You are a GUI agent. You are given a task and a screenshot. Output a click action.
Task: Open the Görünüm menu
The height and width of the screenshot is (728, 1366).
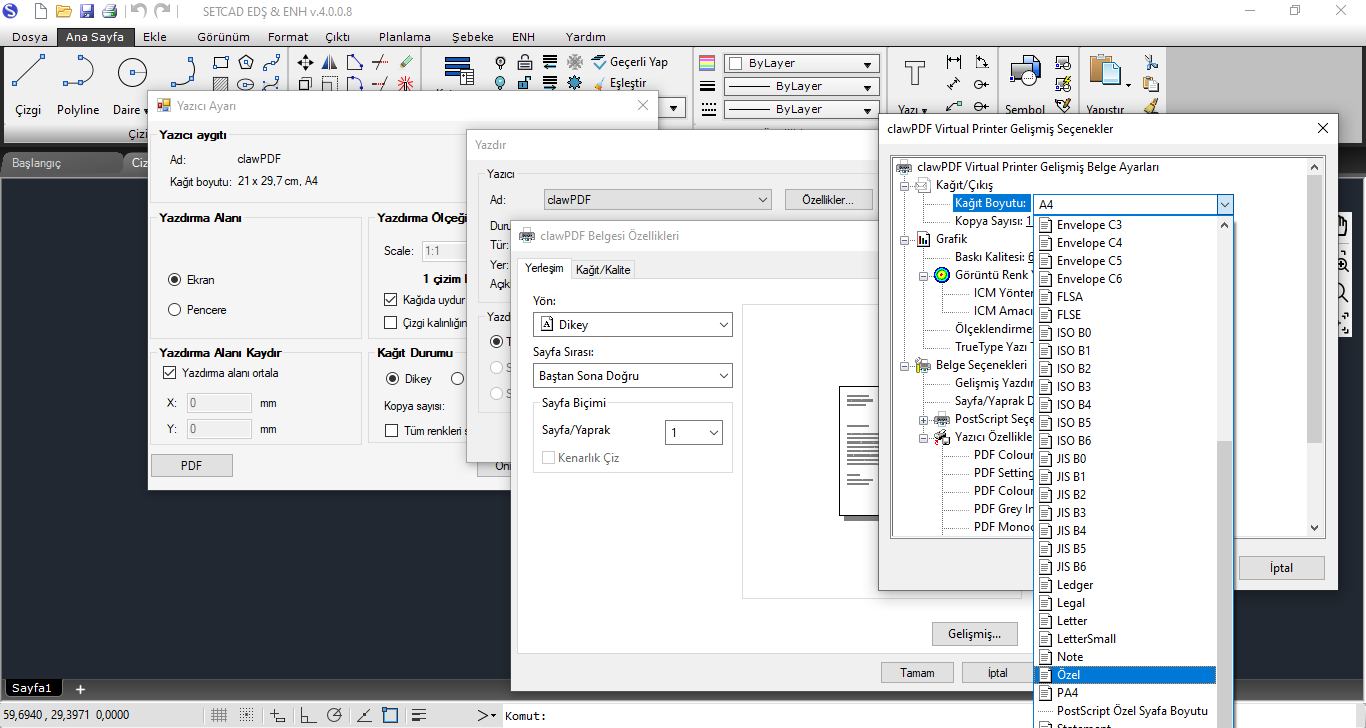223,37
